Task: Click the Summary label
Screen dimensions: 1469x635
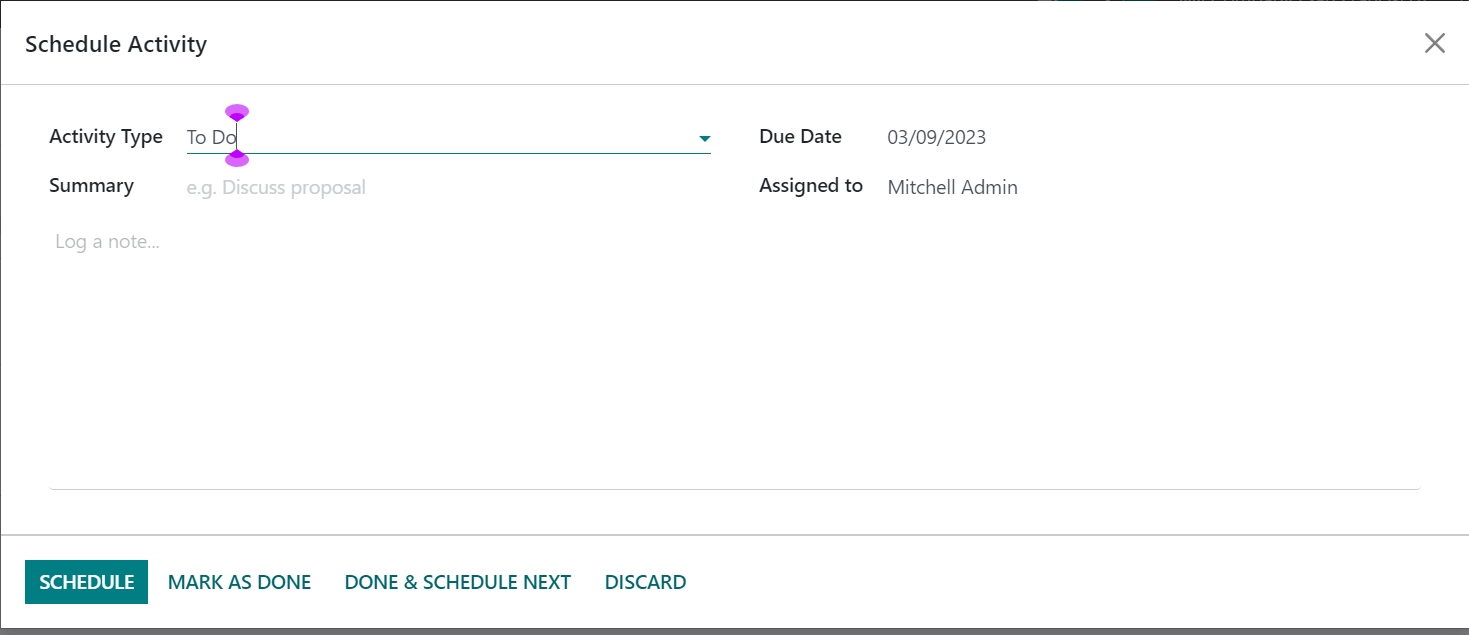Action: pyautogui.click(x=91, y=186)
